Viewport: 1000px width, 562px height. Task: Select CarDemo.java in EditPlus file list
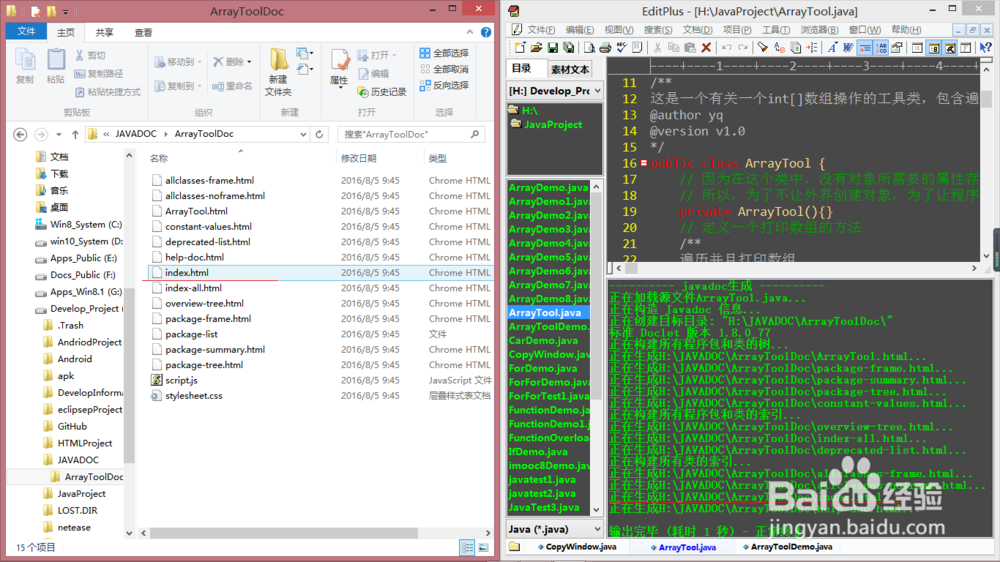click(x=543, y=341)
